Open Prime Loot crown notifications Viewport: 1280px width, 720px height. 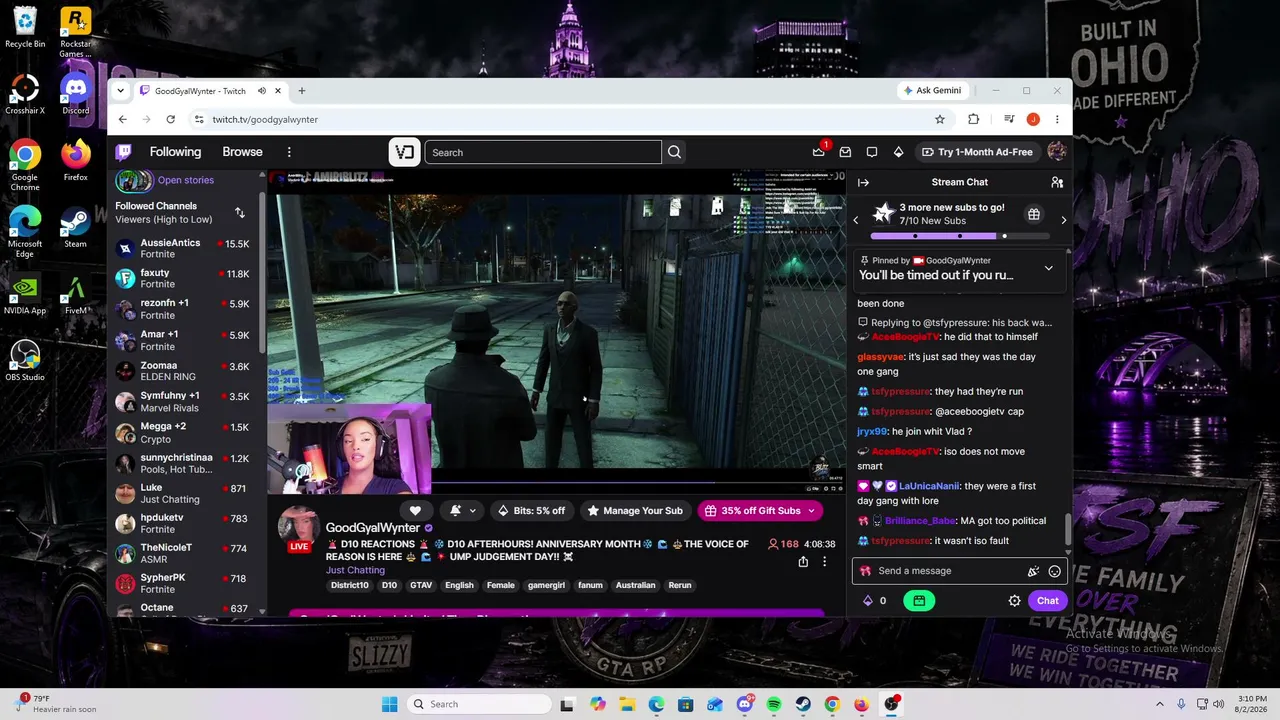point(819,152)
